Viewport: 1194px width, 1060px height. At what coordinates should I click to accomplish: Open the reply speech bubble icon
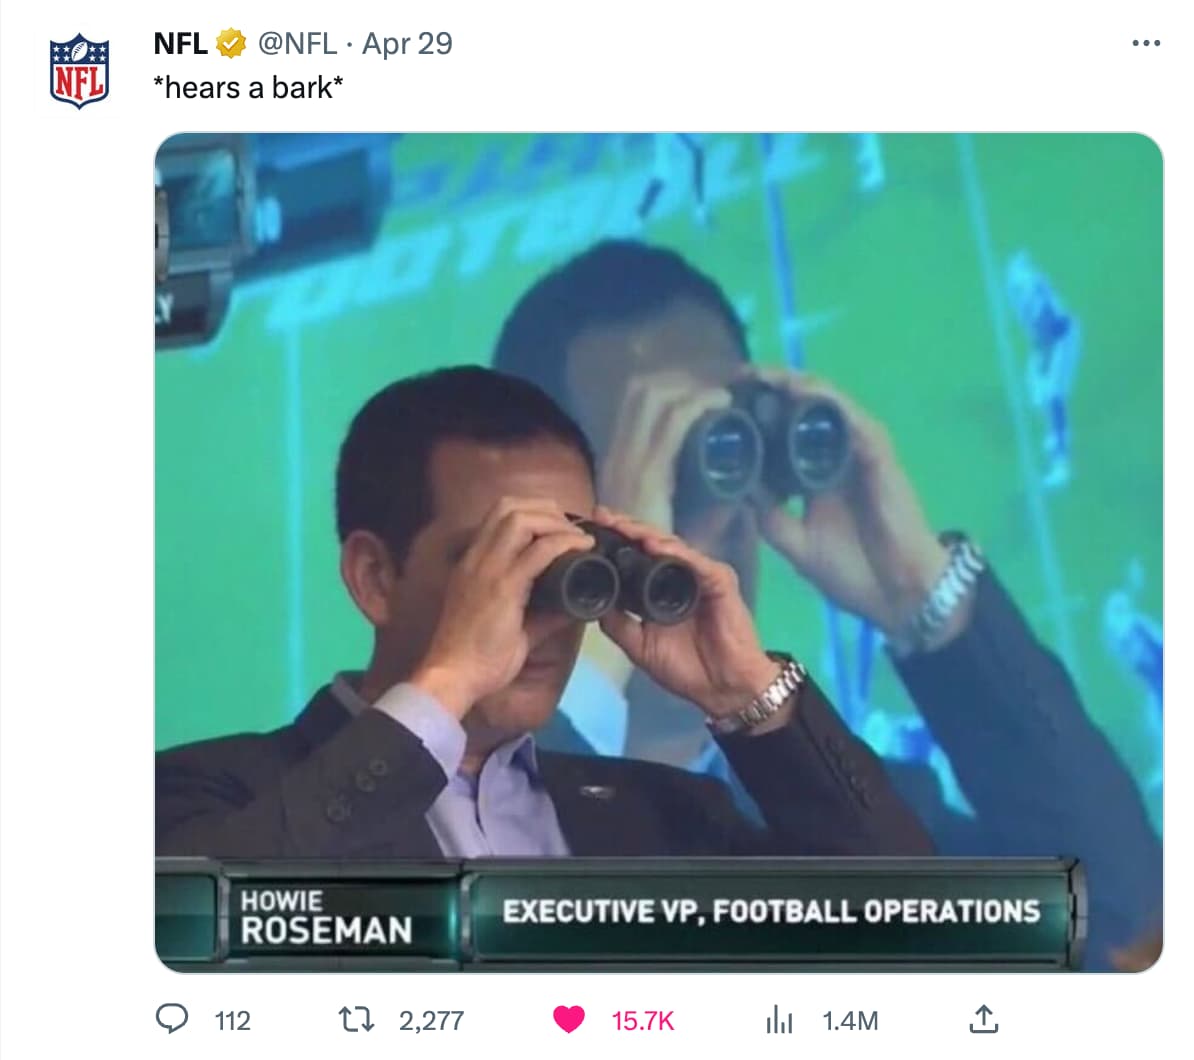171,1019
